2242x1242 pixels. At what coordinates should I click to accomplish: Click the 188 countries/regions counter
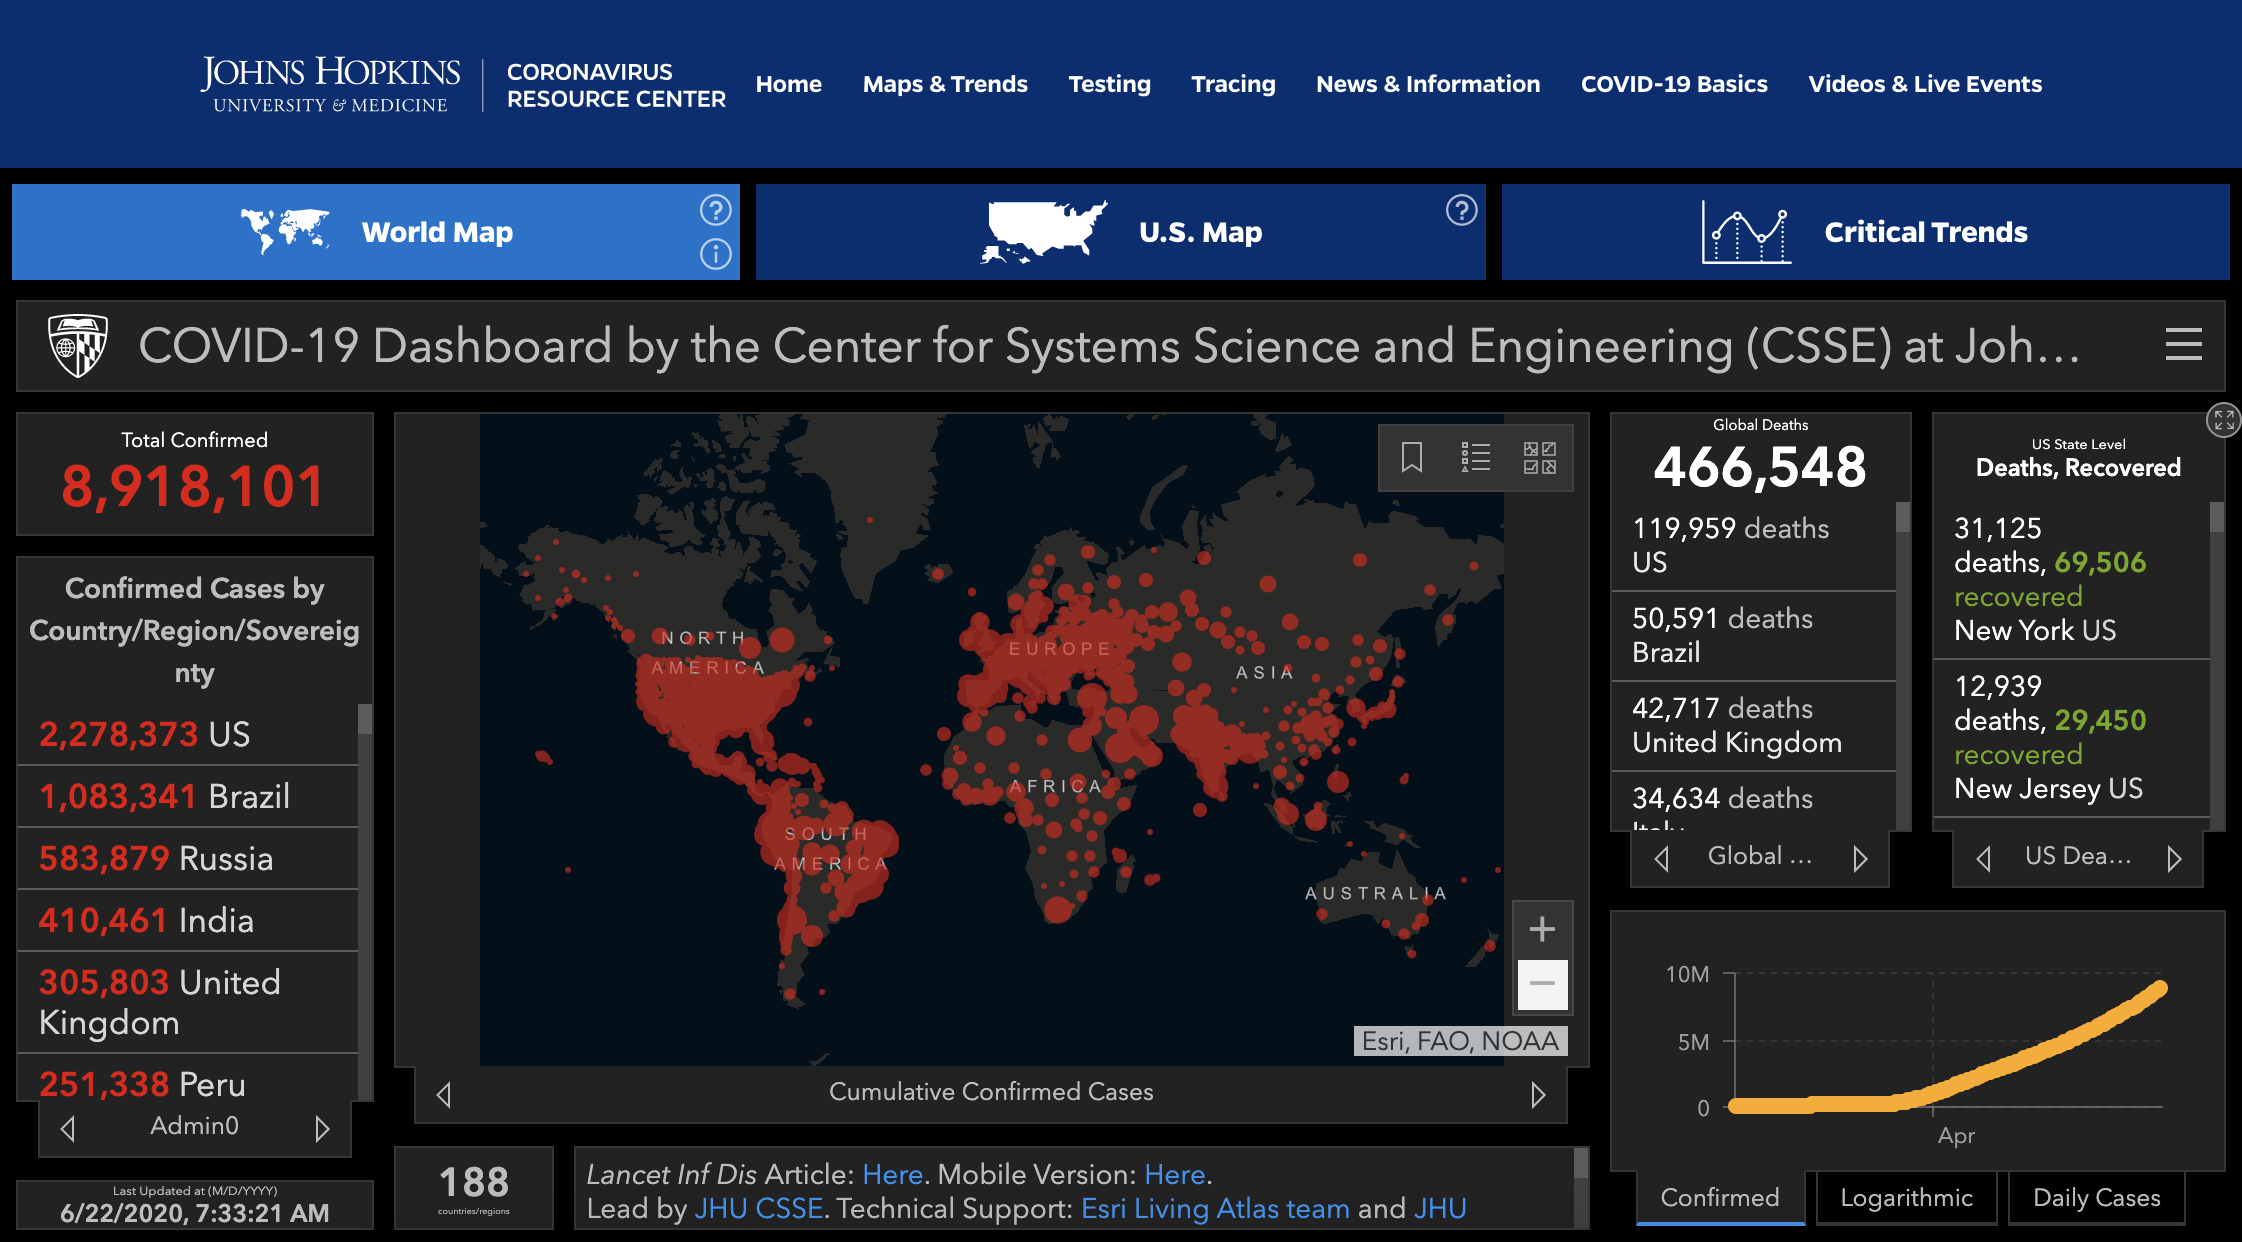[x=474, y=1187]
